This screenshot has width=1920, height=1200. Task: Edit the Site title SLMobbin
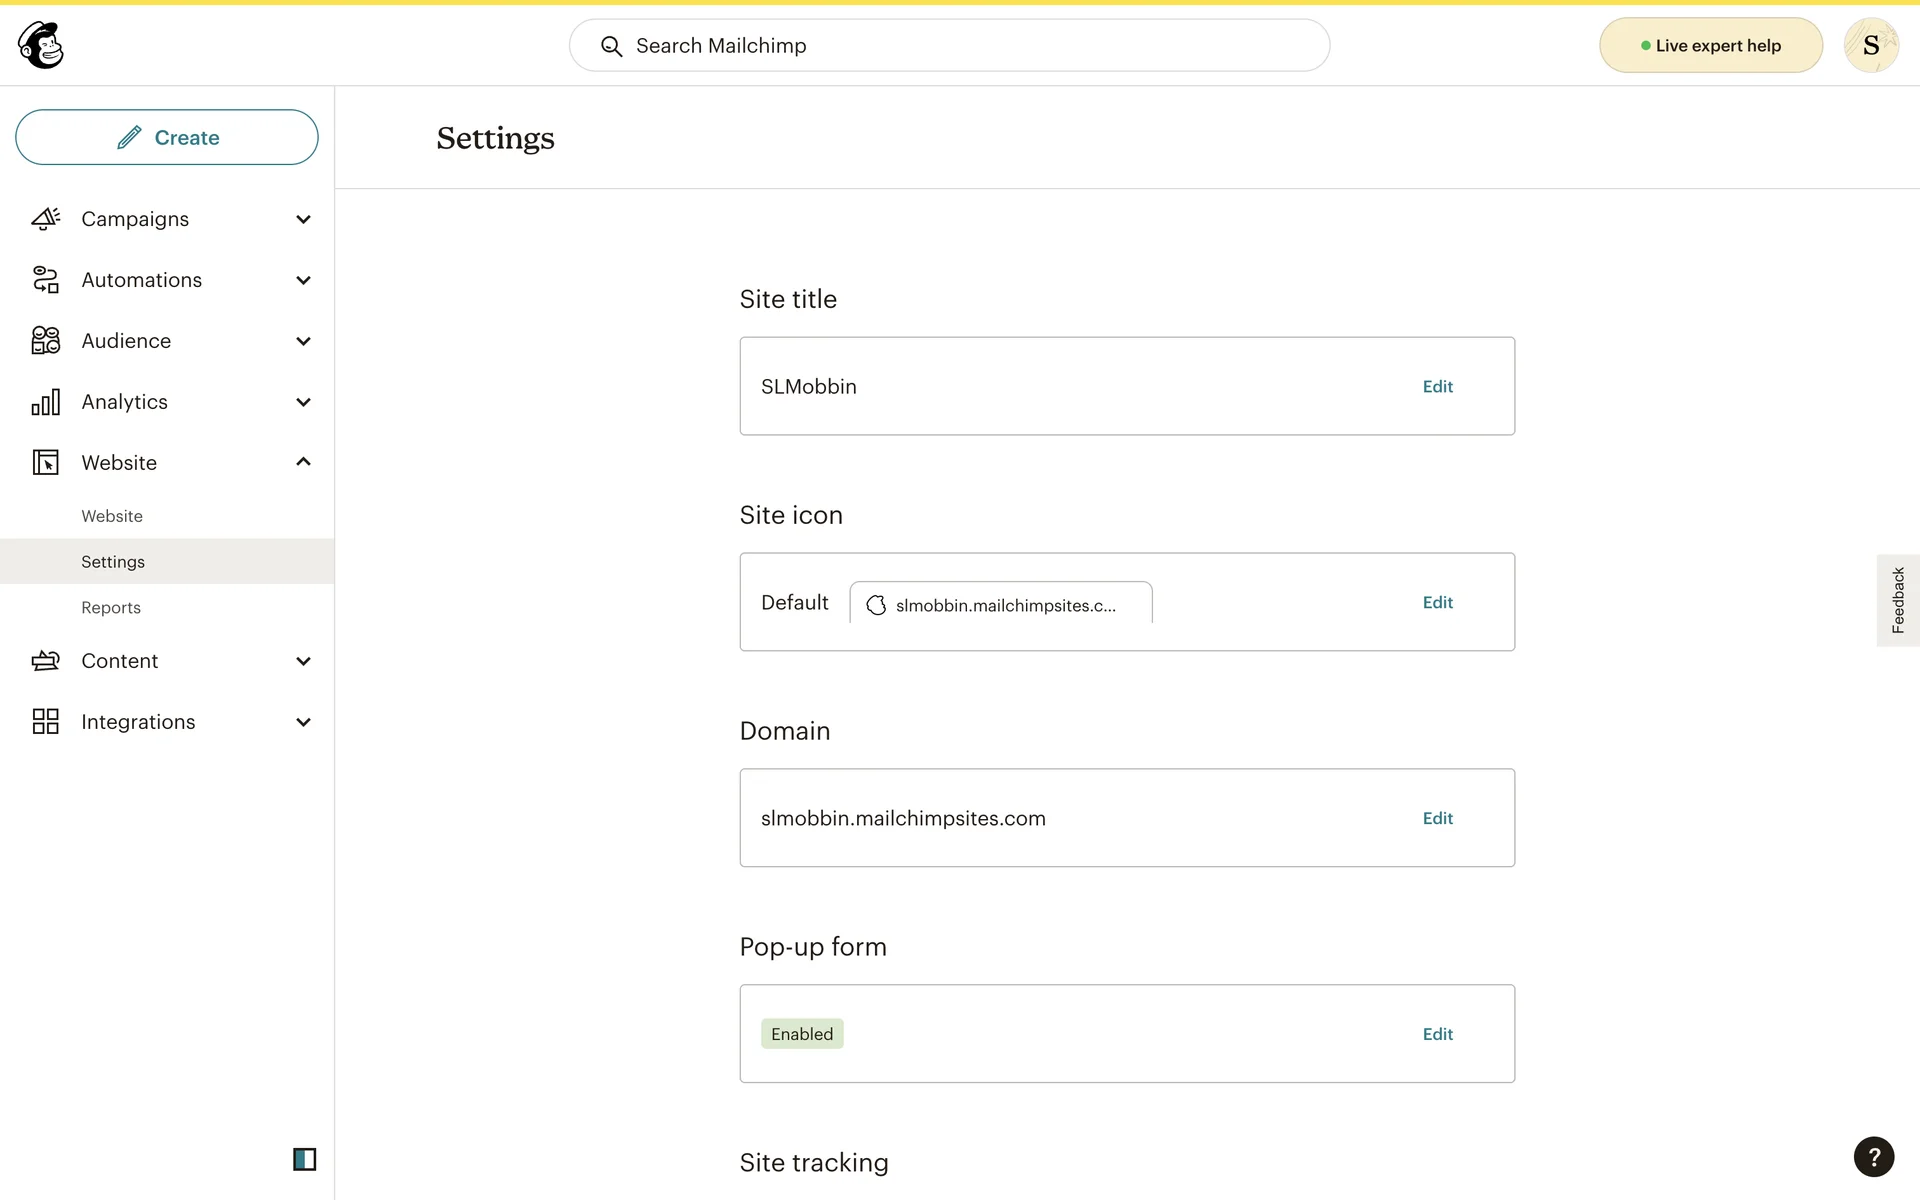pyautogui.click(x=1437, y=387)
